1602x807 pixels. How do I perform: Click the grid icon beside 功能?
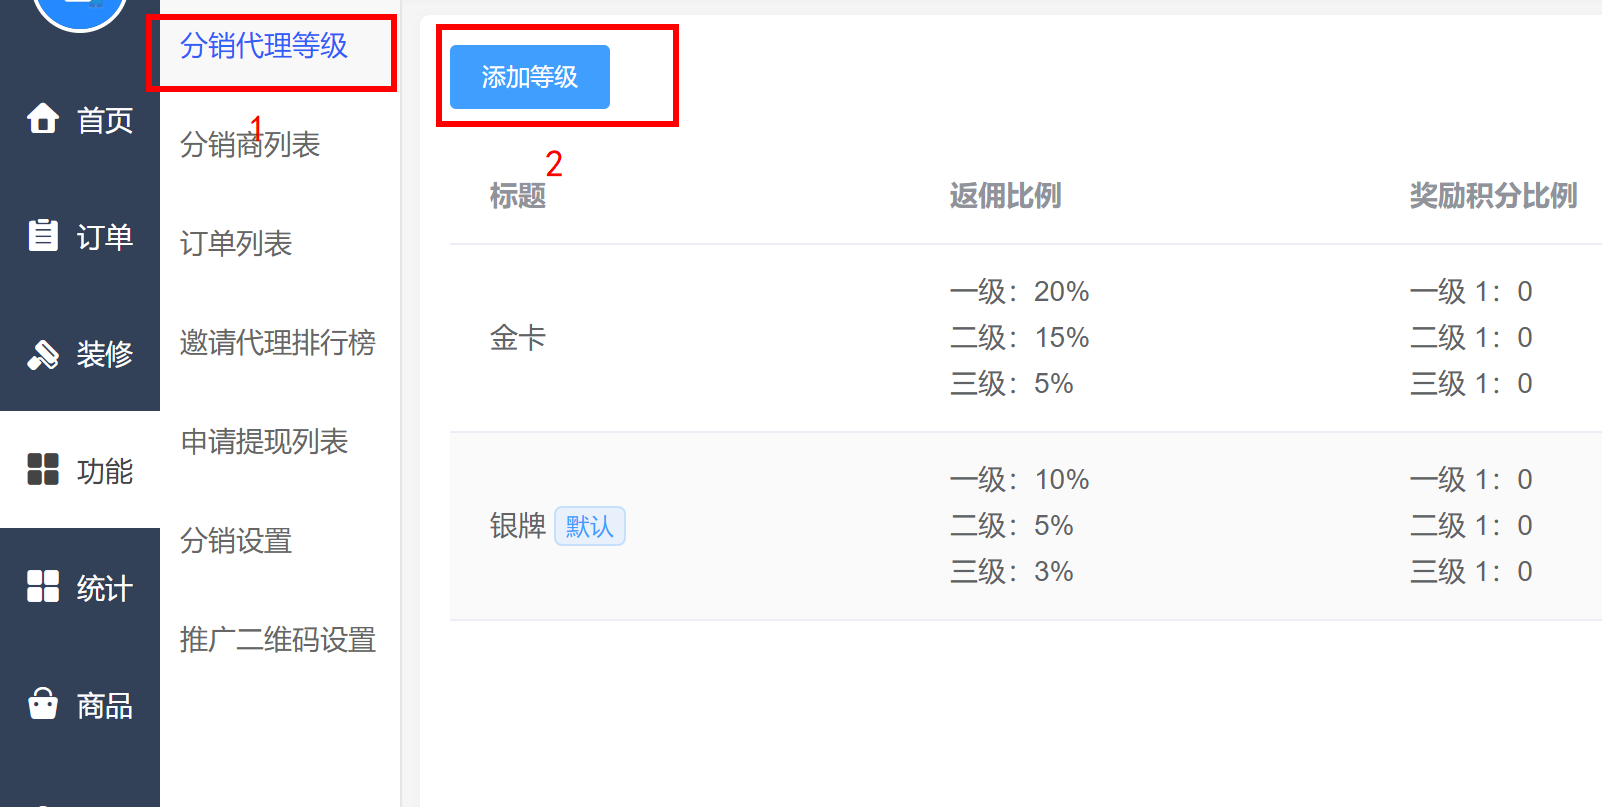tap(43, 469)
